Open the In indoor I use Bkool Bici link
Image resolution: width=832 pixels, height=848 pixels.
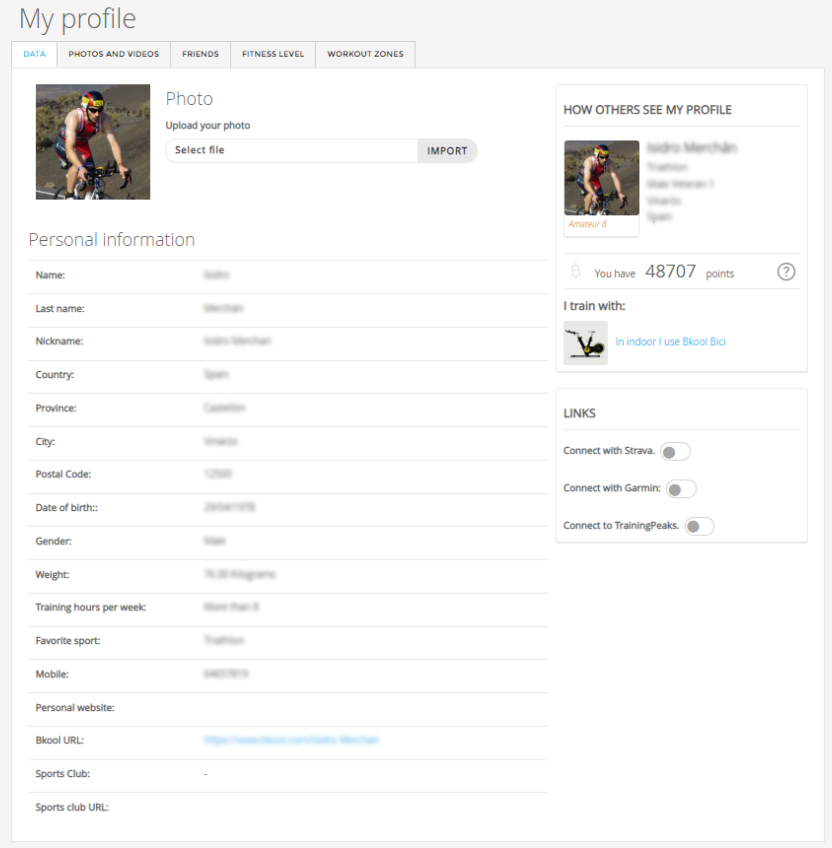670,342
